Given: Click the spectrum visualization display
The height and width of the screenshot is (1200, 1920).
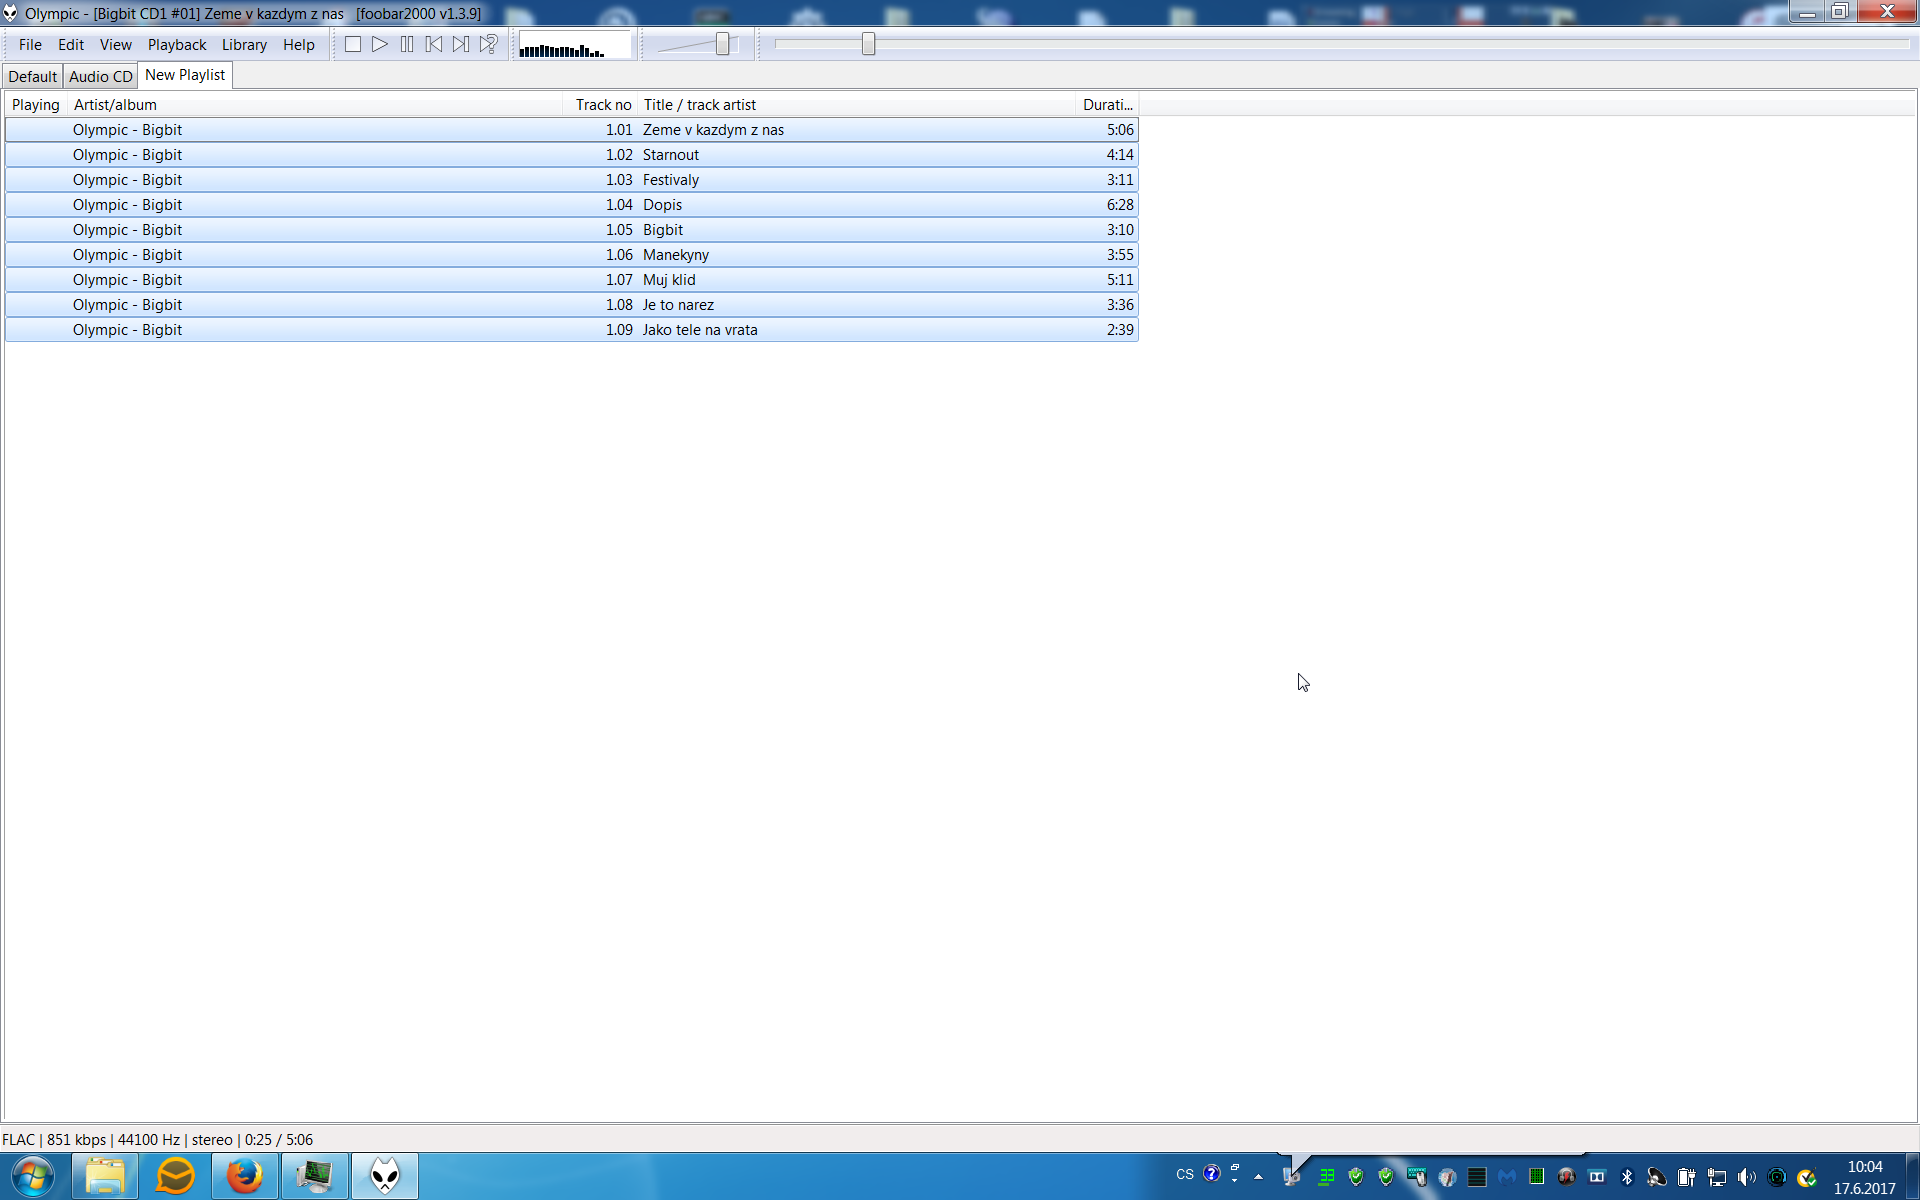Looking at the screenshot, I should pos(574,45).
